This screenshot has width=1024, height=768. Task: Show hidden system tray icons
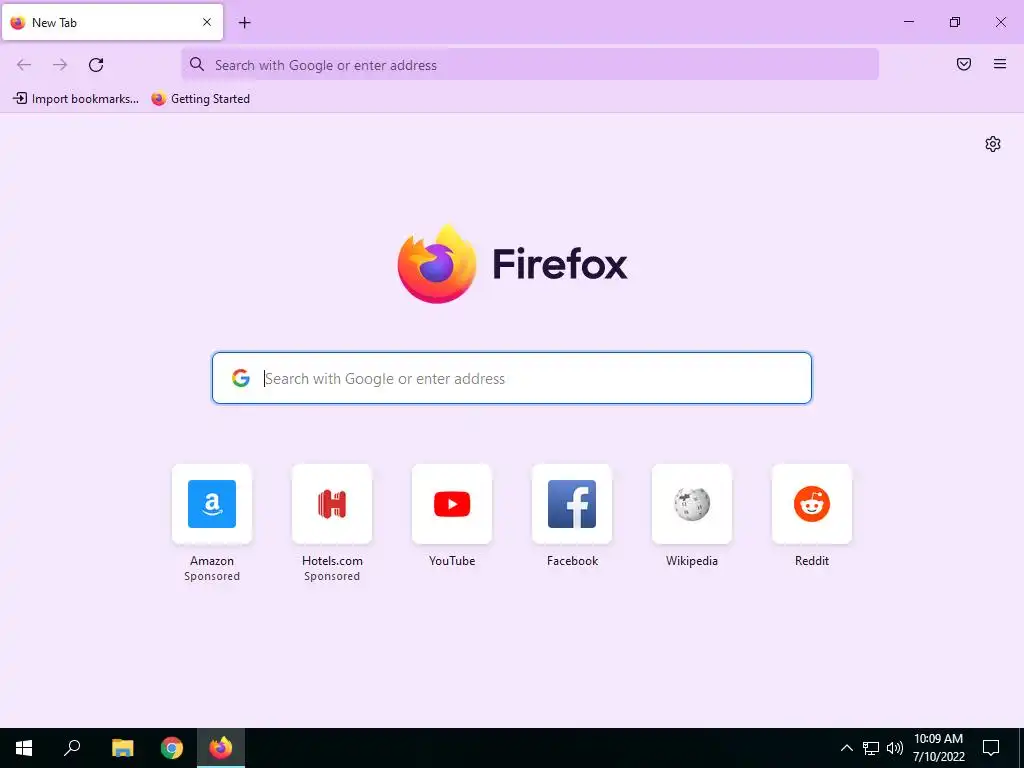[846, 748]
